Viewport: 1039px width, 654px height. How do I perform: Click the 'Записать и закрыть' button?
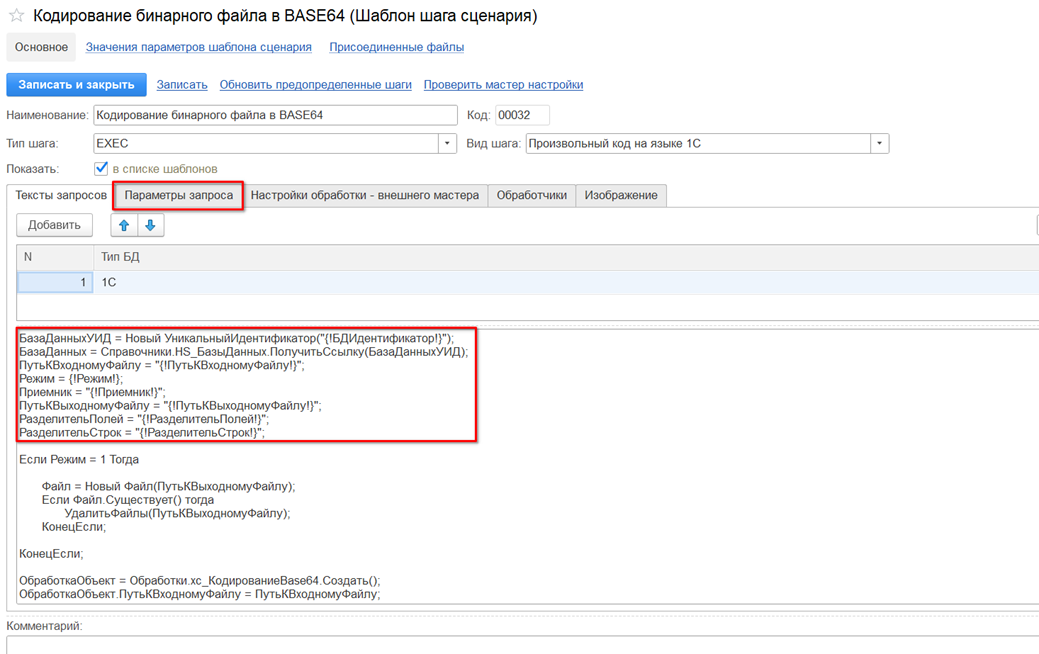pyautogui.click(x=76, y=85)
